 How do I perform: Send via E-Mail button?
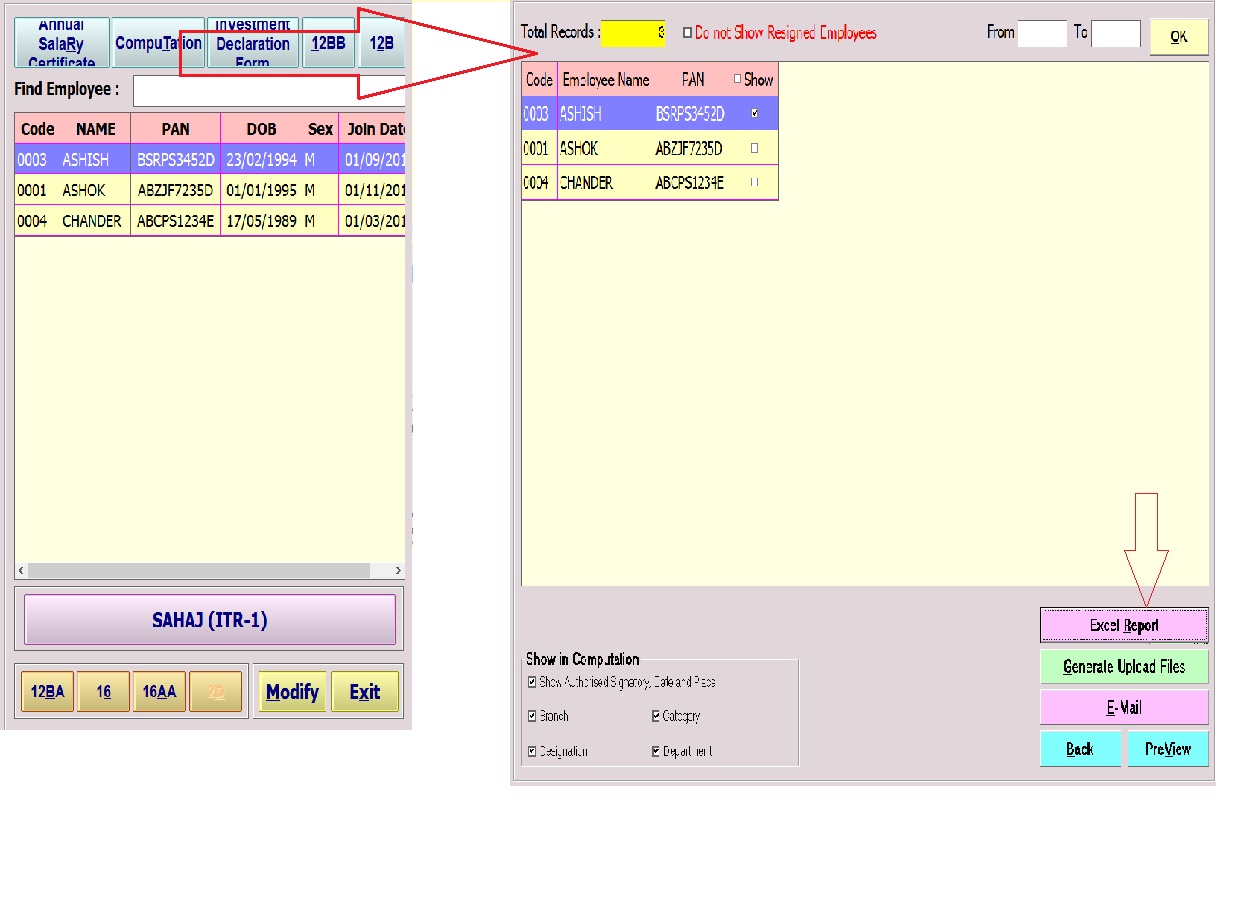(1124, 708)
